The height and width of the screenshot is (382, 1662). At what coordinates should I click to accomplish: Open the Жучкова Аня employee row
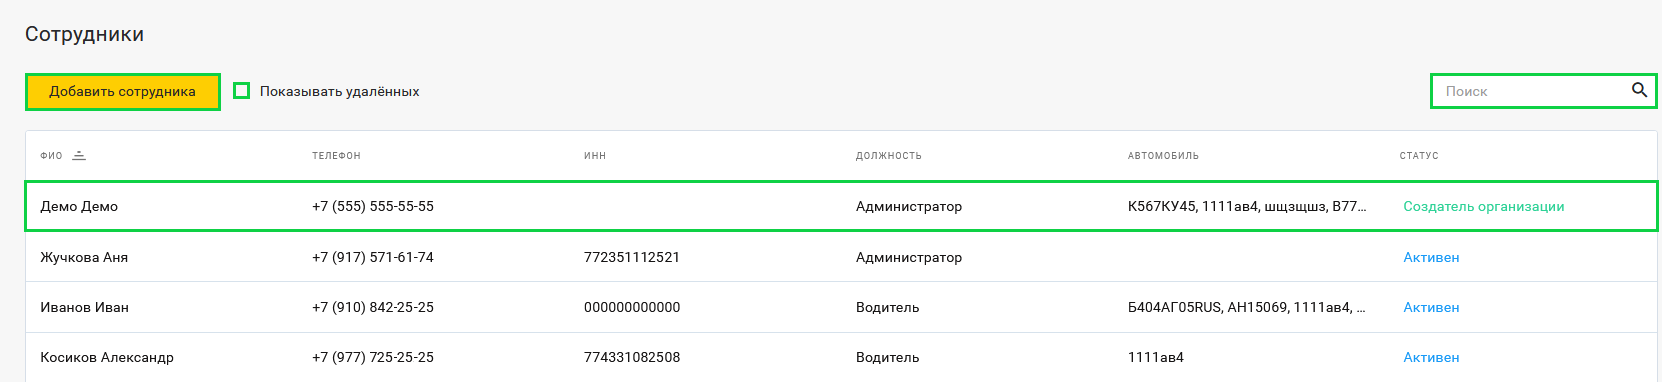(x=841, y=257)
